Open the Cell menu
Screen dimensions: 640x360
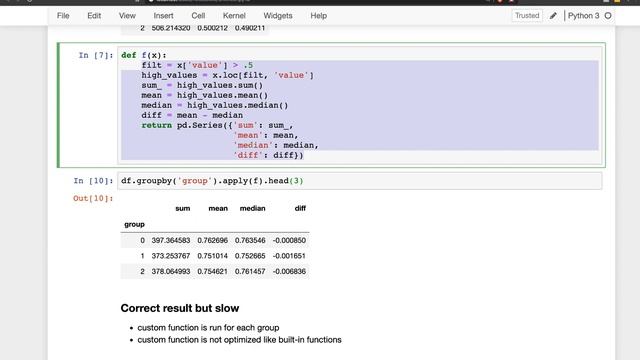tap(198, 16)
